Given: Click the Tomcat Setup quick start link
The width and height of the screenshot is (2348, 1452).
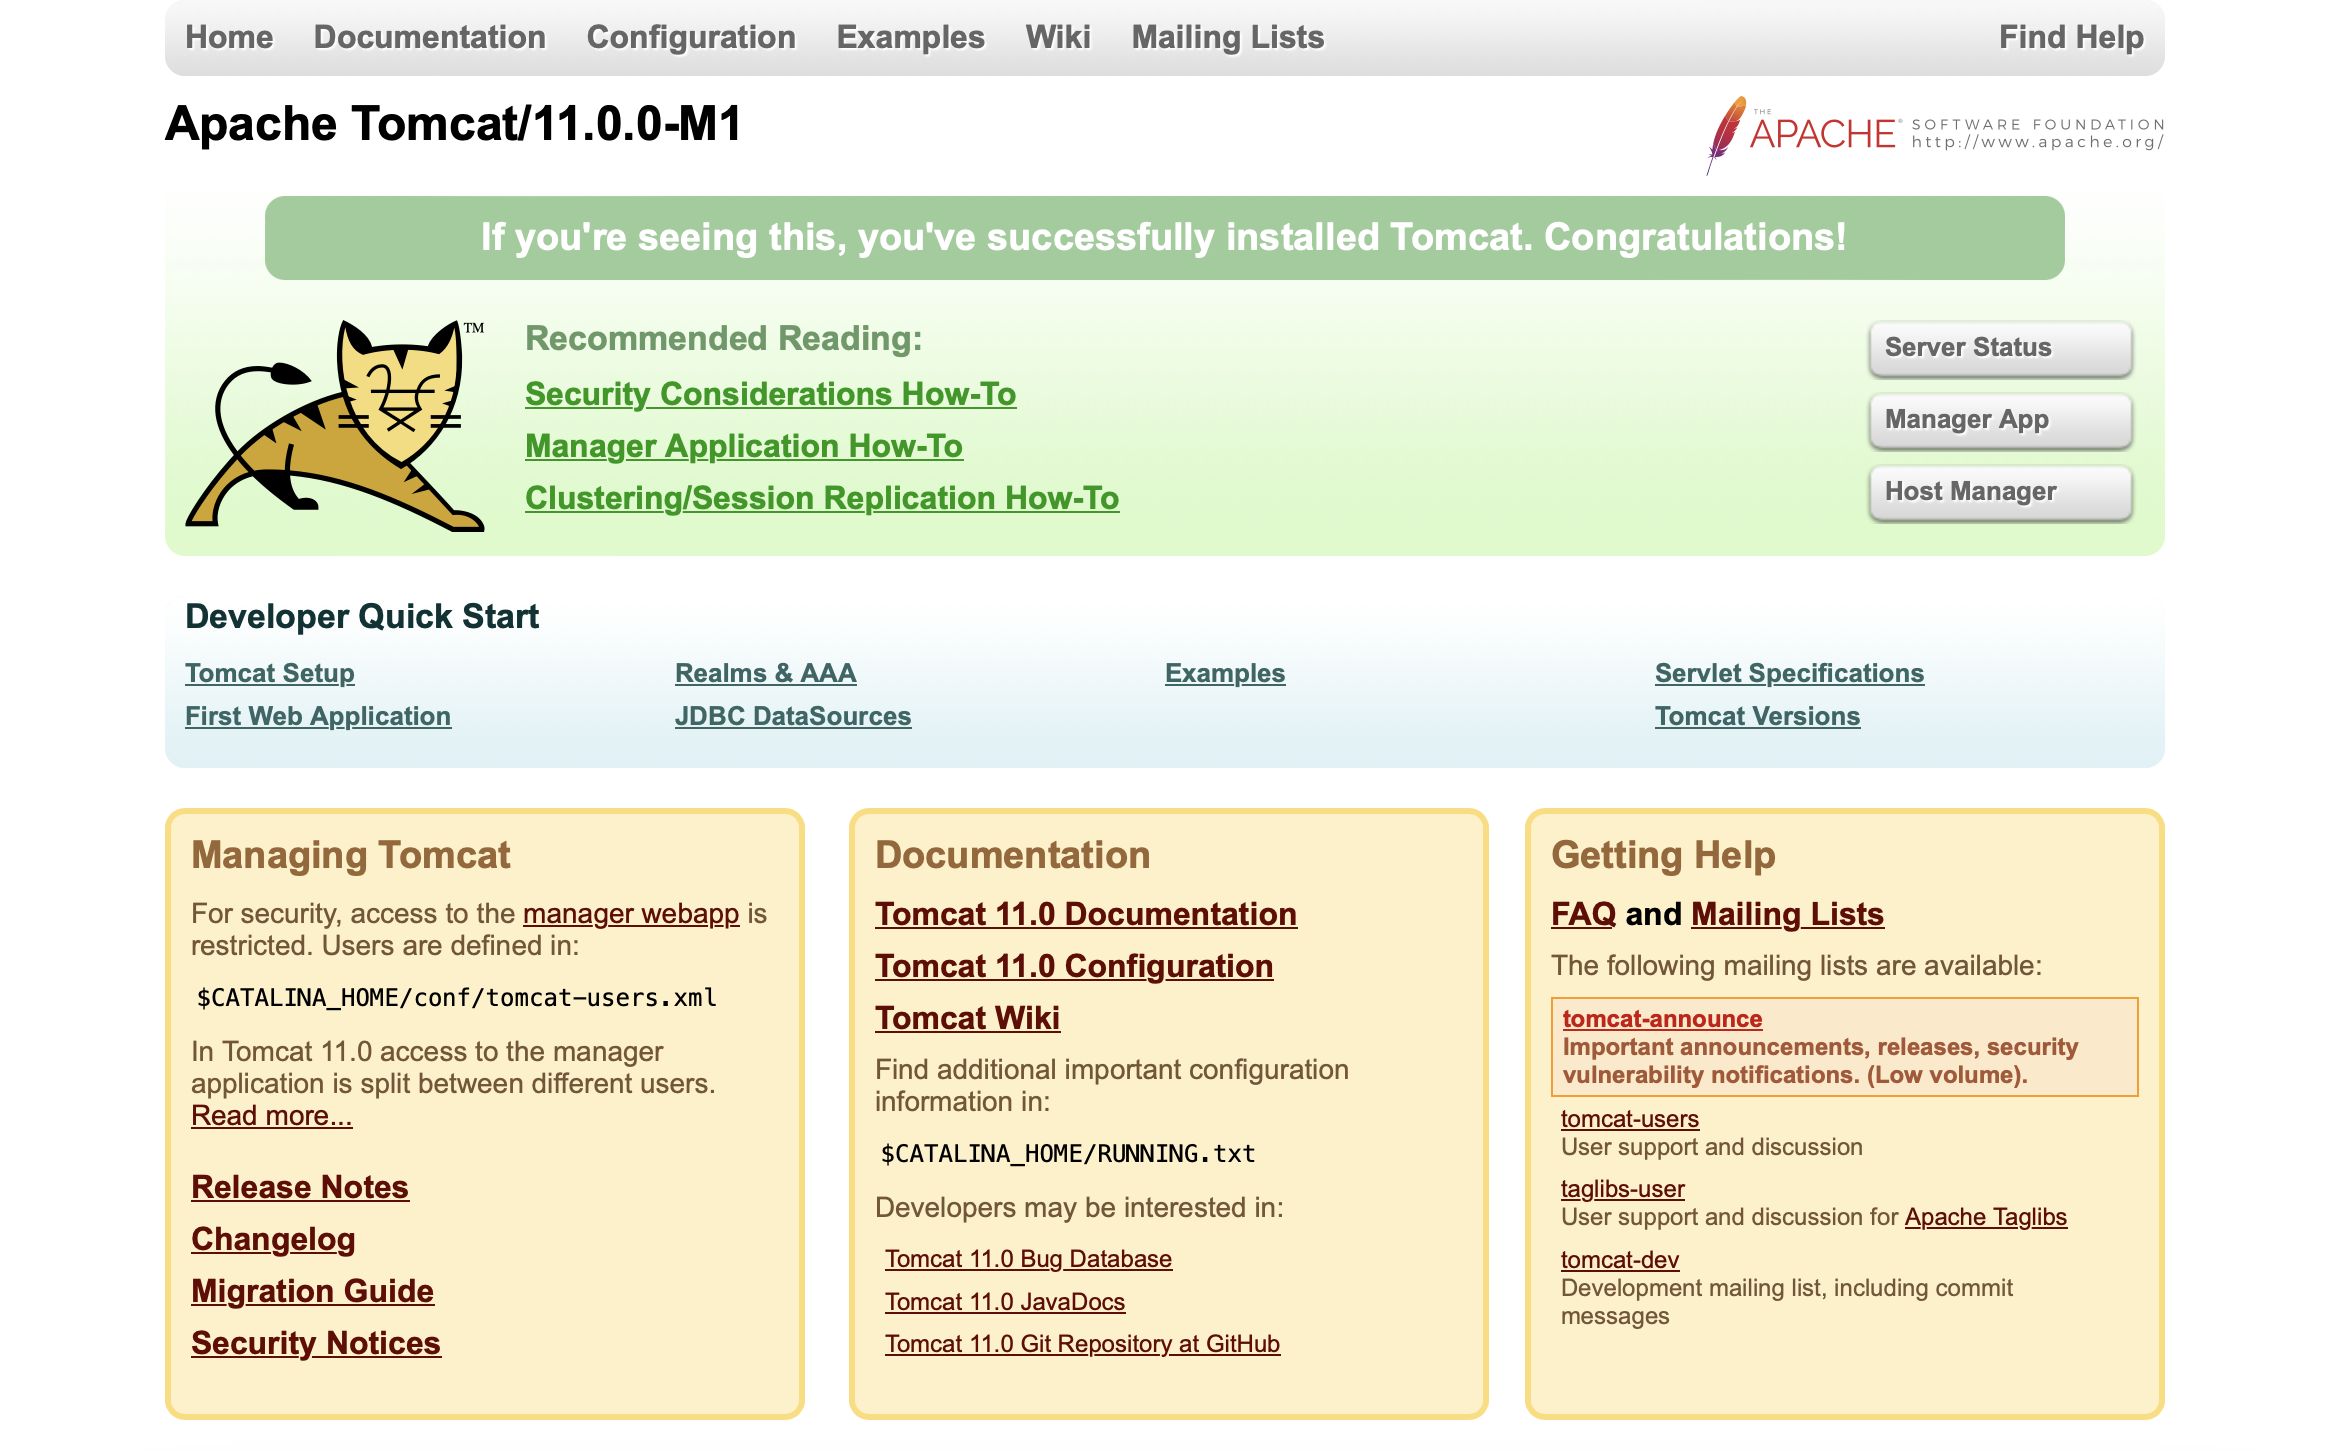Looking at the screenshot, I should (x=268, y=672).
